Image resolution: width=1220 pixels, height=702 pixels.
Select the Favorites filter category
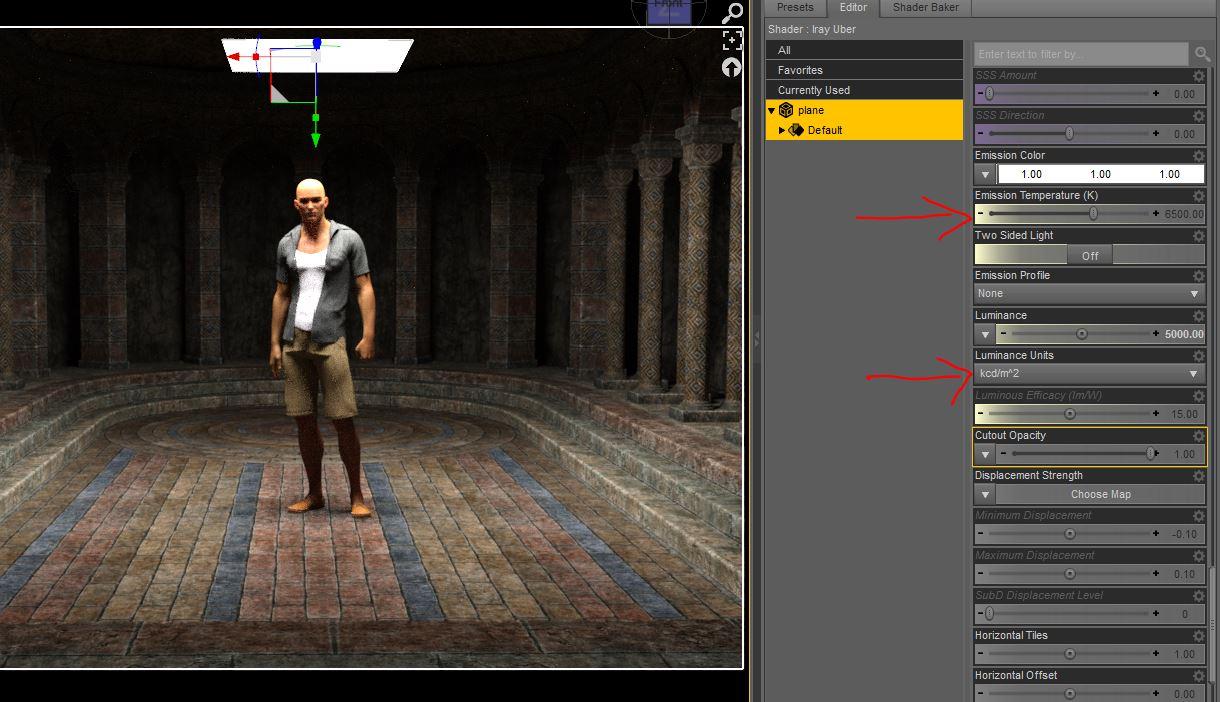click(864, 70)
